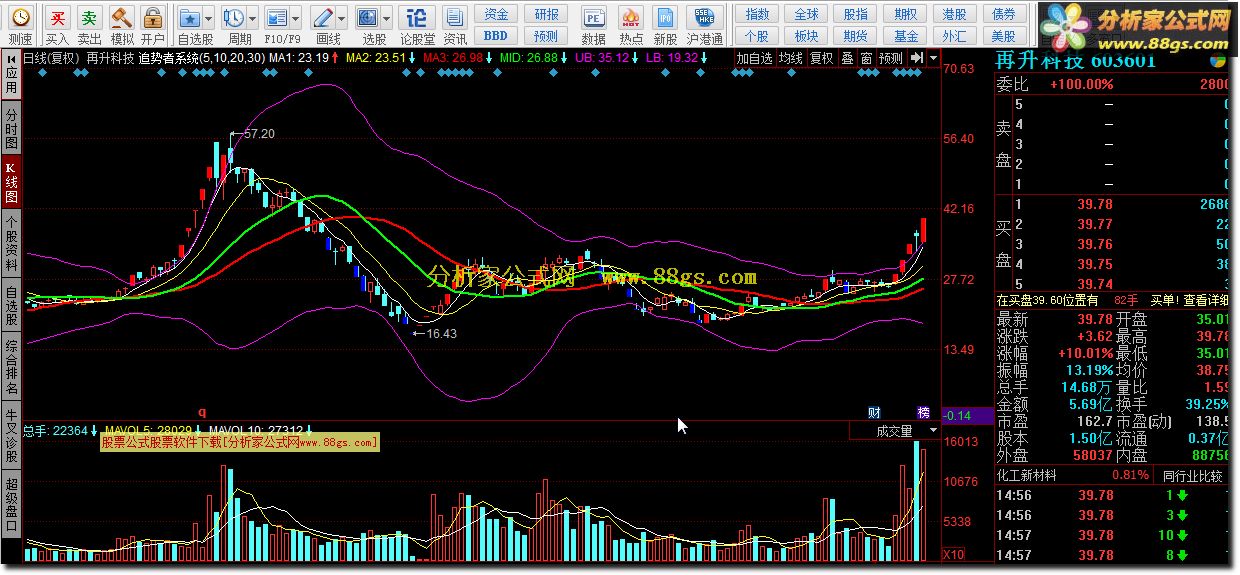This screenshot has height=575, width=1240.
Task: Click the 榜 ranking marker on chart
Action: point(923,412)
